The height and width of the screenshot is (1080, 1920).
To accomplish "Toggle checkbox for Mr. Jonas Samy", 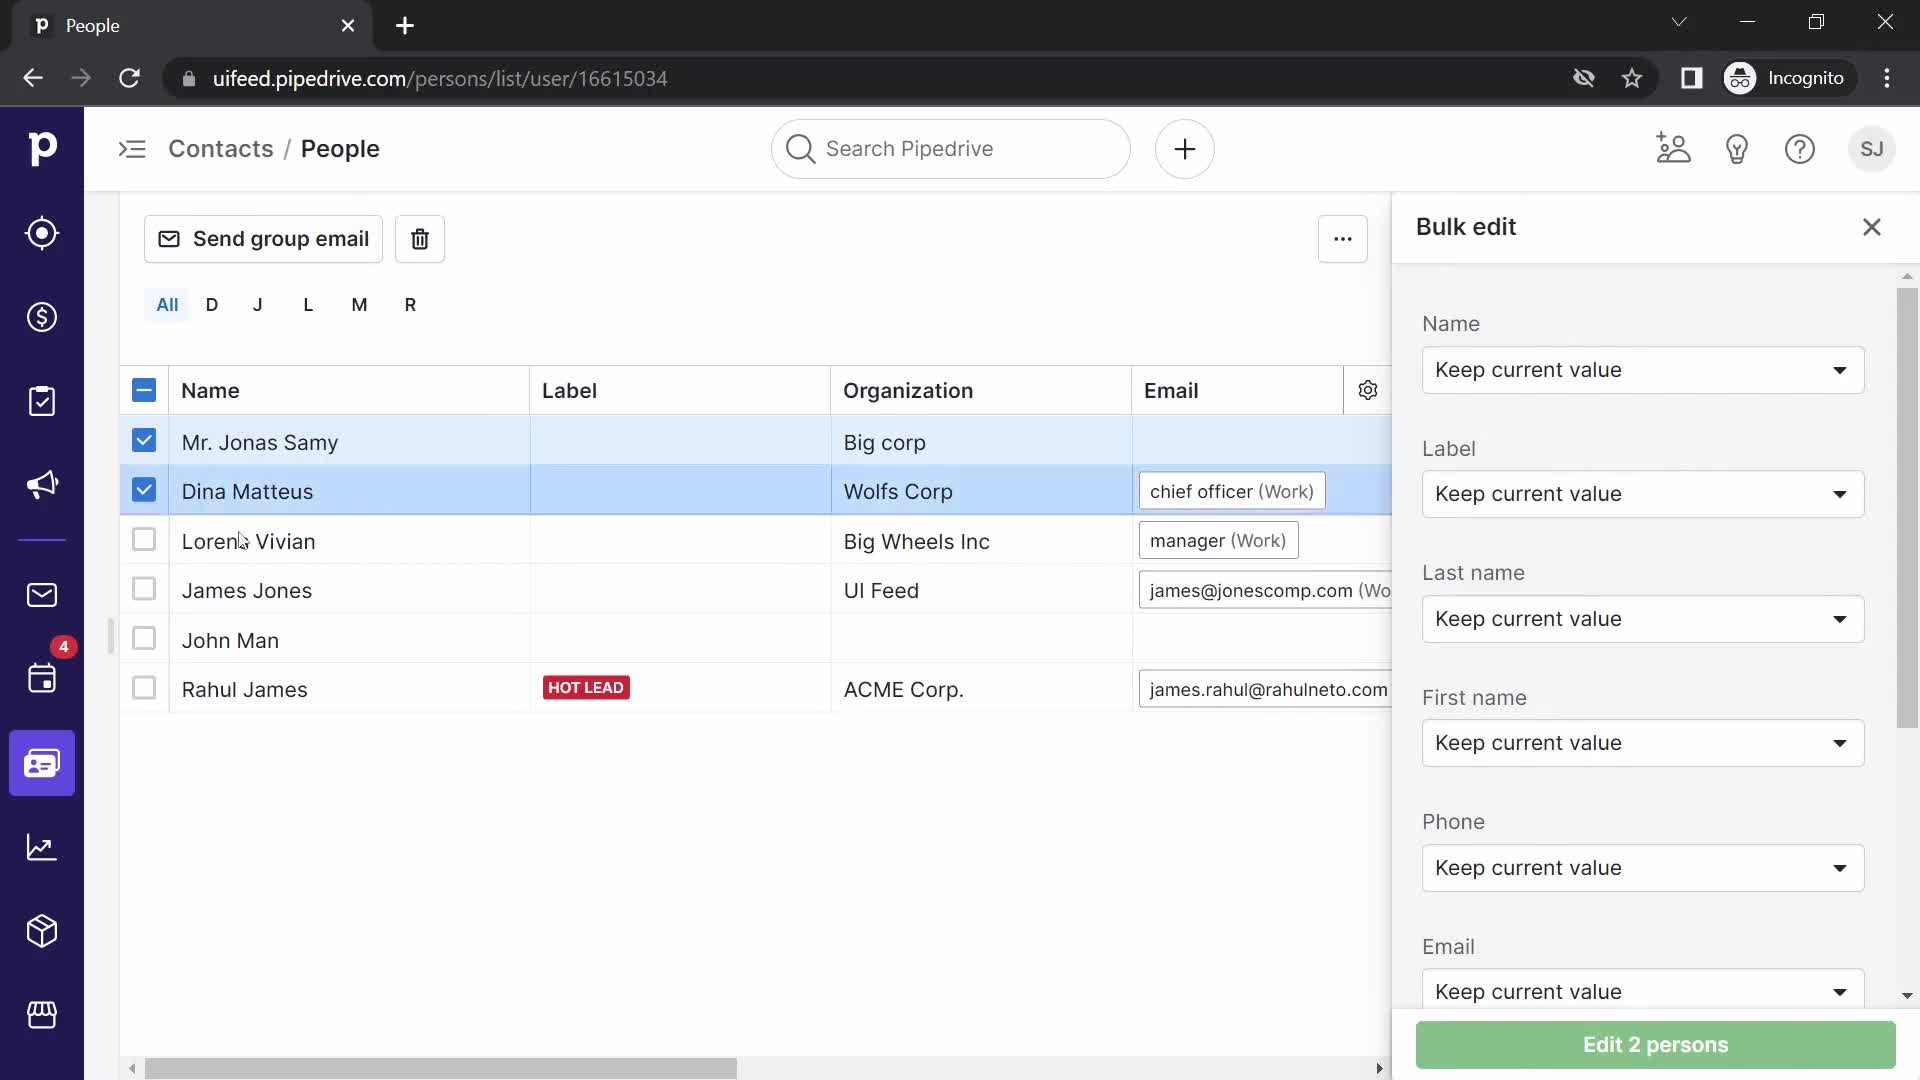I will [x=142, y=440].
